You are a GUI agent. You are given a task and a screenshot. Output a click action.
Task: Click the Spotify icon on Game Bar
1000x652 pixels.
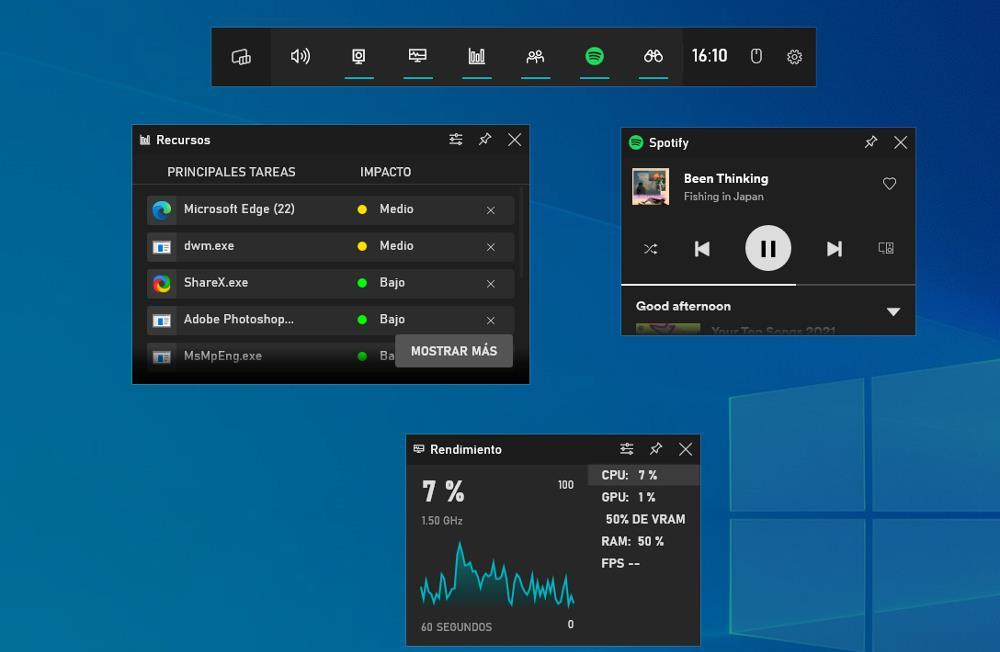pyautogui.click(x=594, y=57)
